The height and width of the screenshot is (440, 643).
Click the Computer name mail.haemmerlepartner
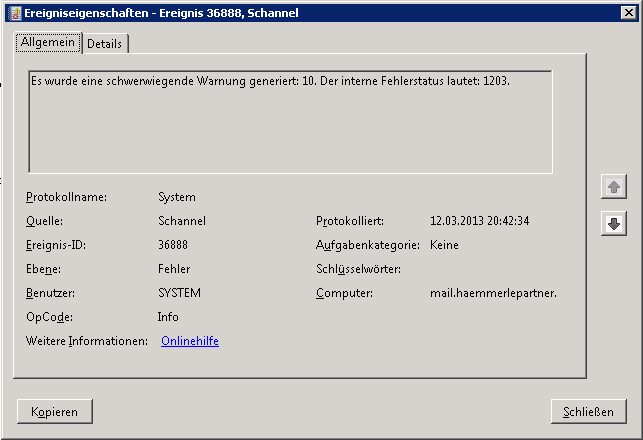point(493,293)
